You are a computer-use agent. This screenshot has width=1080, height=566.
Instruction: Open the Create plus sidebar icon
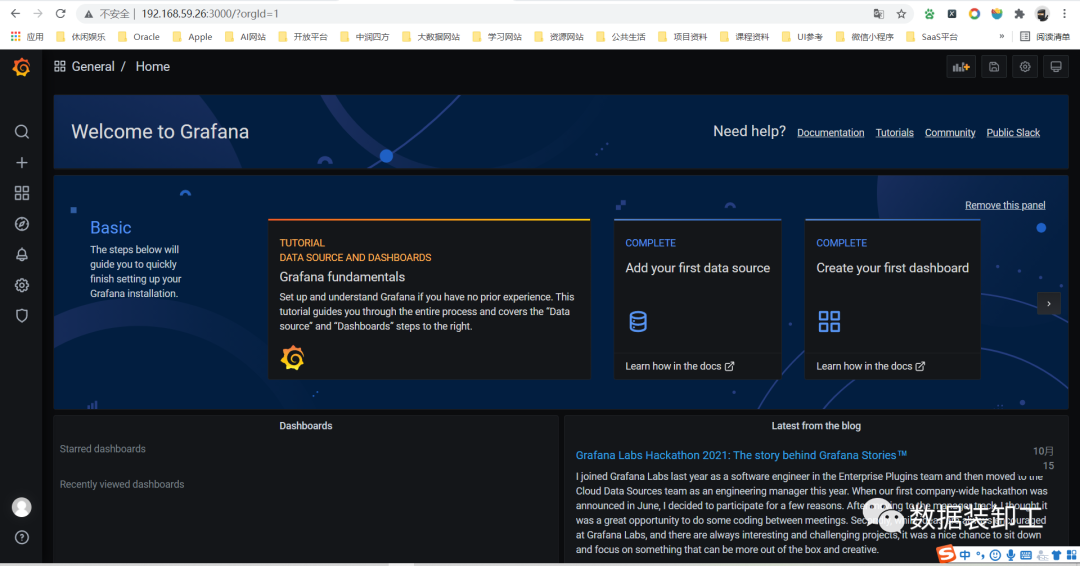22,163
